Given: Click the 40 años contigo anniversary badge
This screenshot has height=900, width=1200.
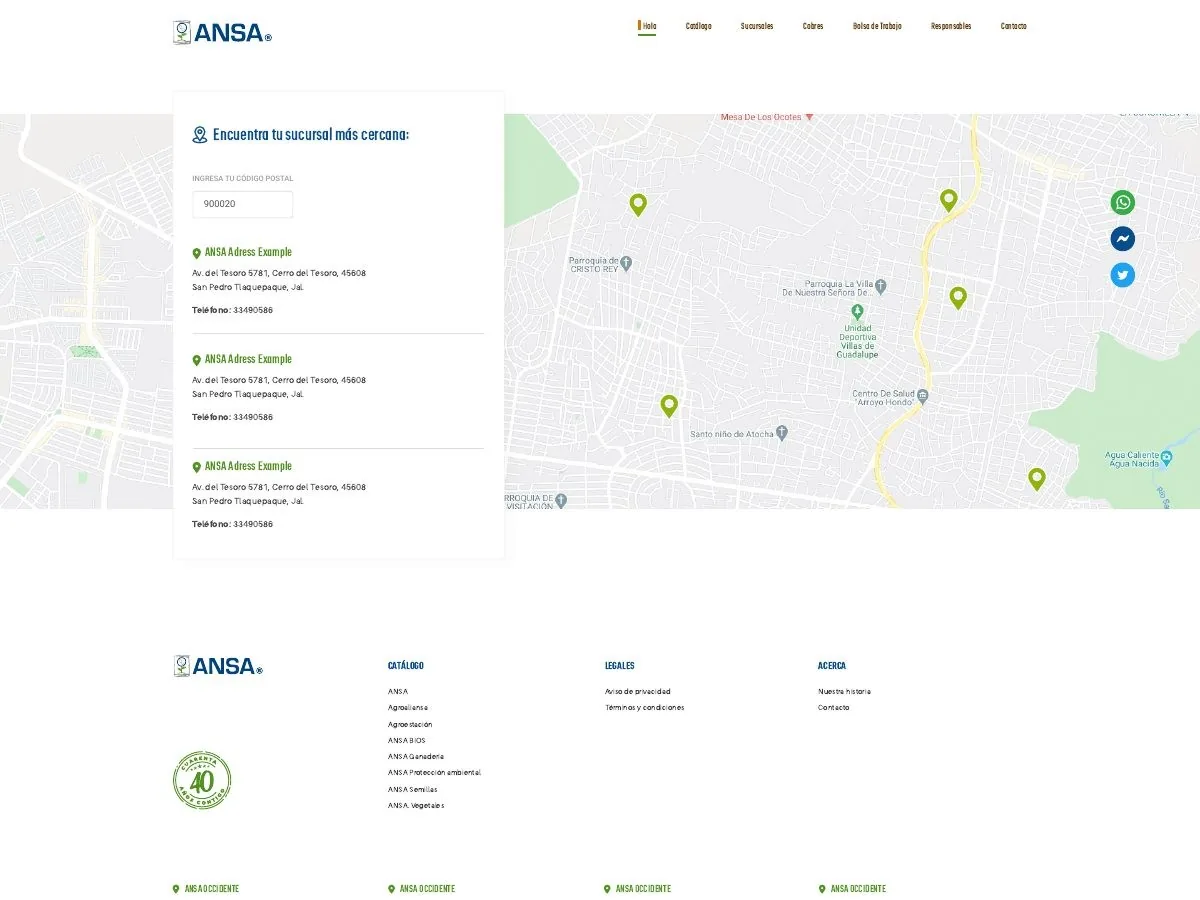Looking at the screenshot, I should (202, 780).
